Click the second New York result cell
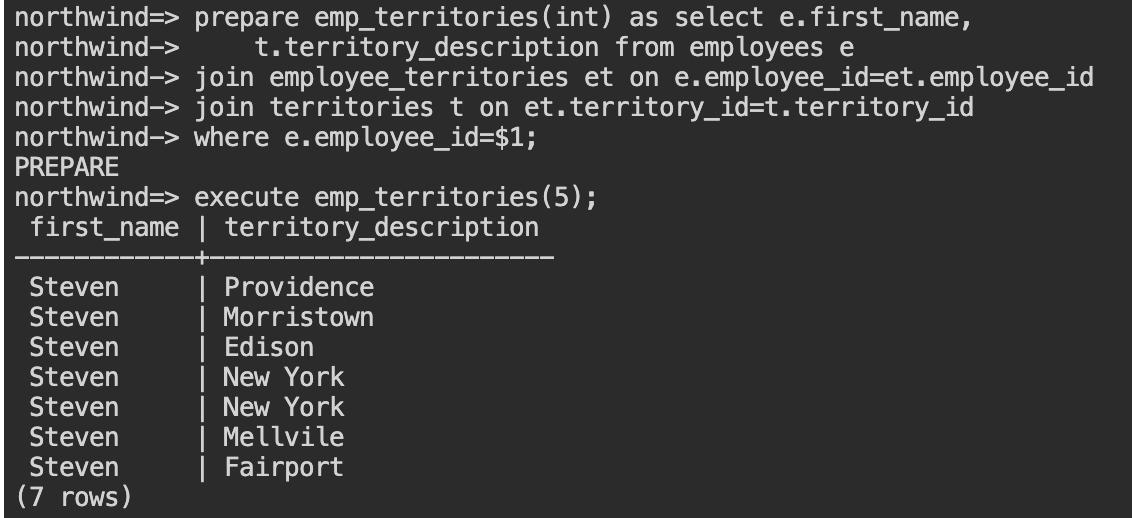Viewport: 1132px width, 518px height. (x=284, y=408)
